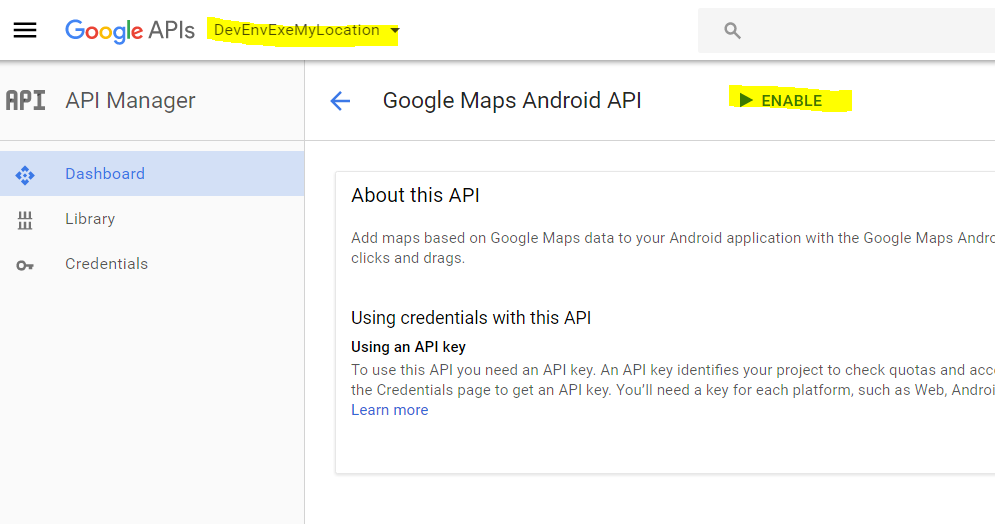Focus the top search field

pos(847,30)
